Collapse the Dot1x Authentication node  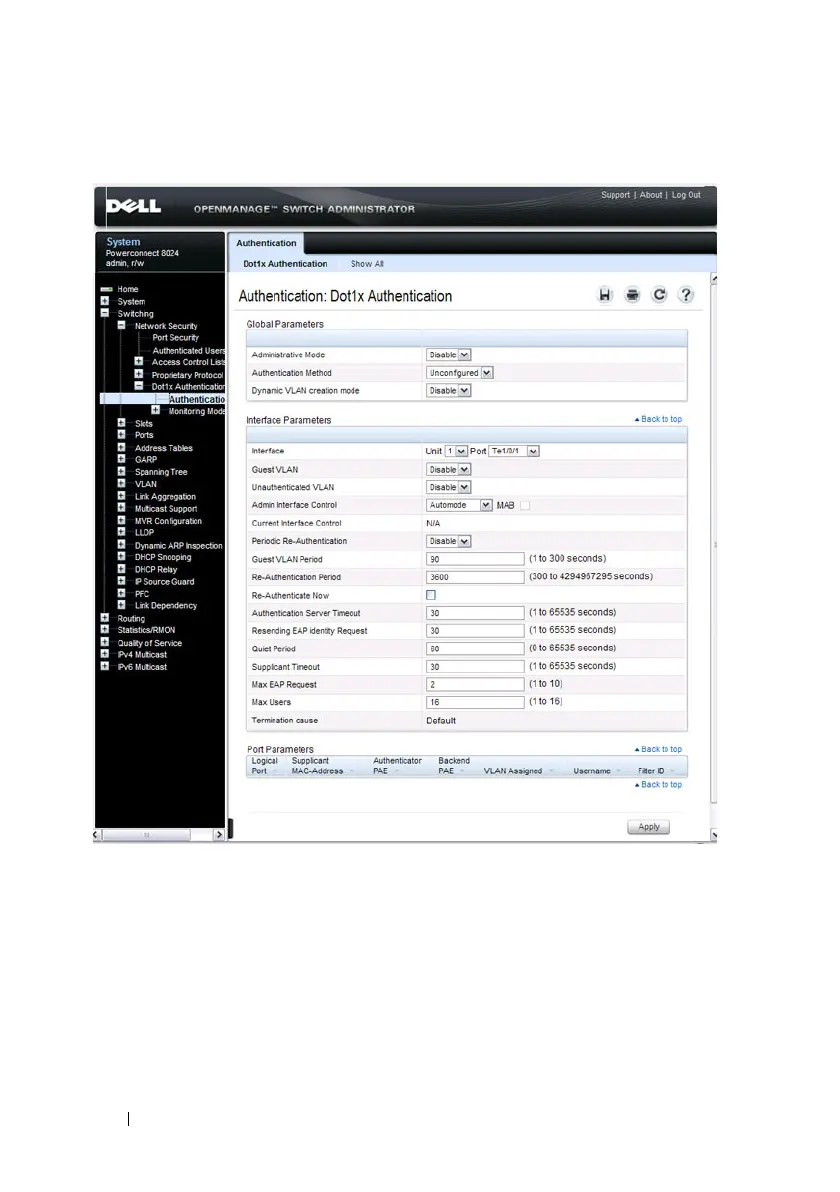(138, 386)
